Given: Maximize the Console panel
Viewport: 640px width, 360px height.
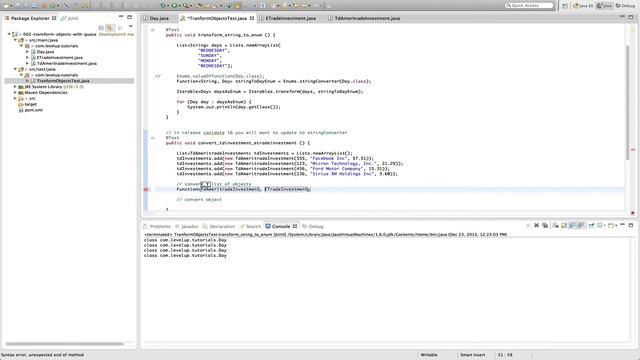Looking at the screenshot, I should 631,225.
